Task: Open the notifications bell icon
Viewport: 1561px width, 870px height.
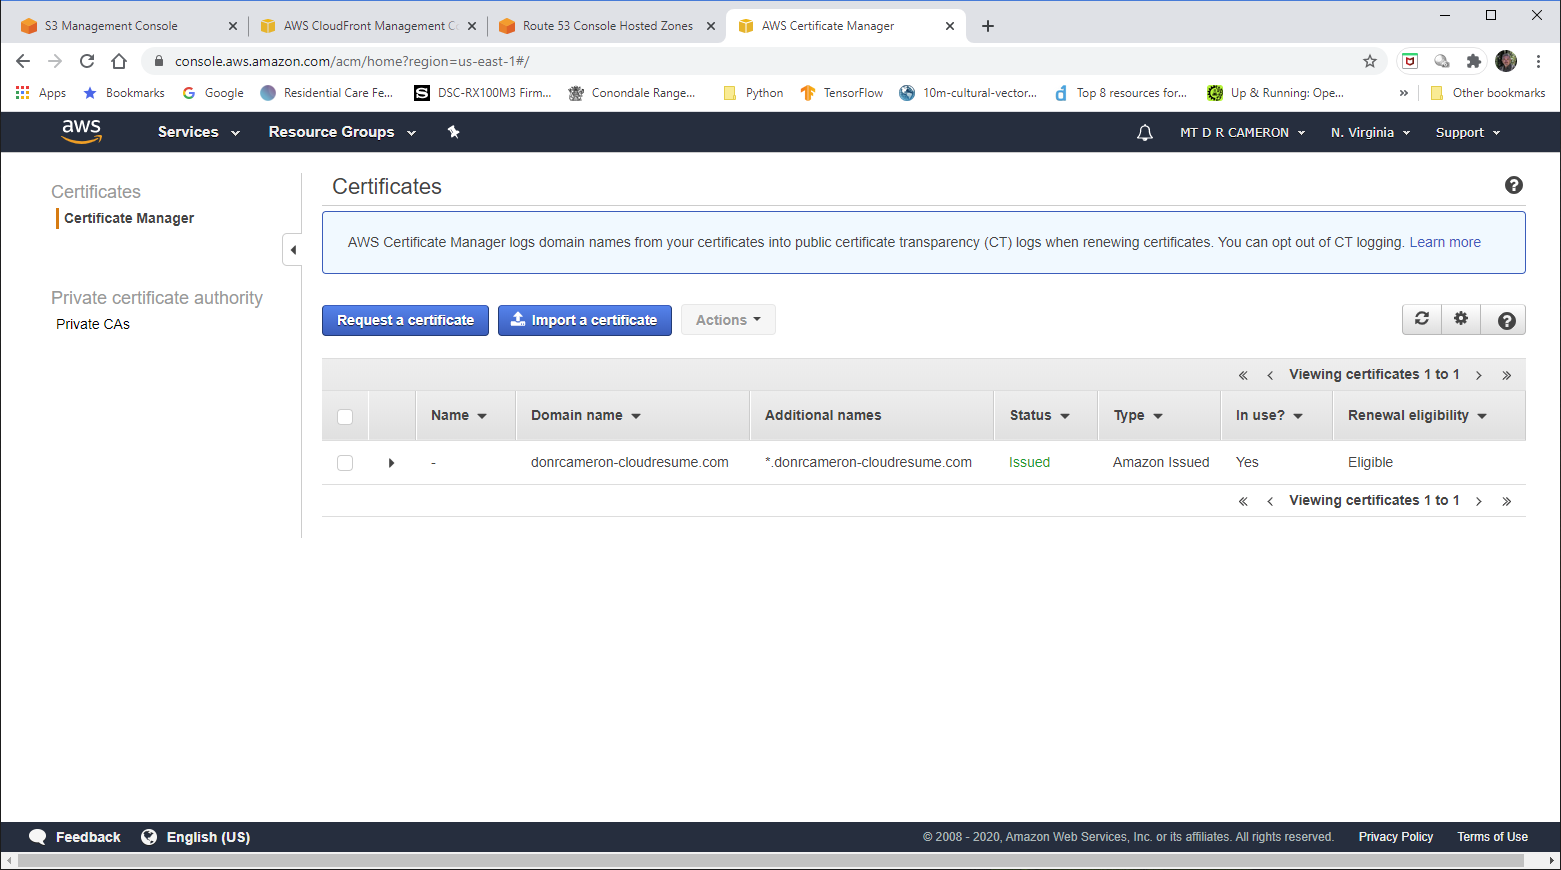Action: click(x=1145, y=132)
